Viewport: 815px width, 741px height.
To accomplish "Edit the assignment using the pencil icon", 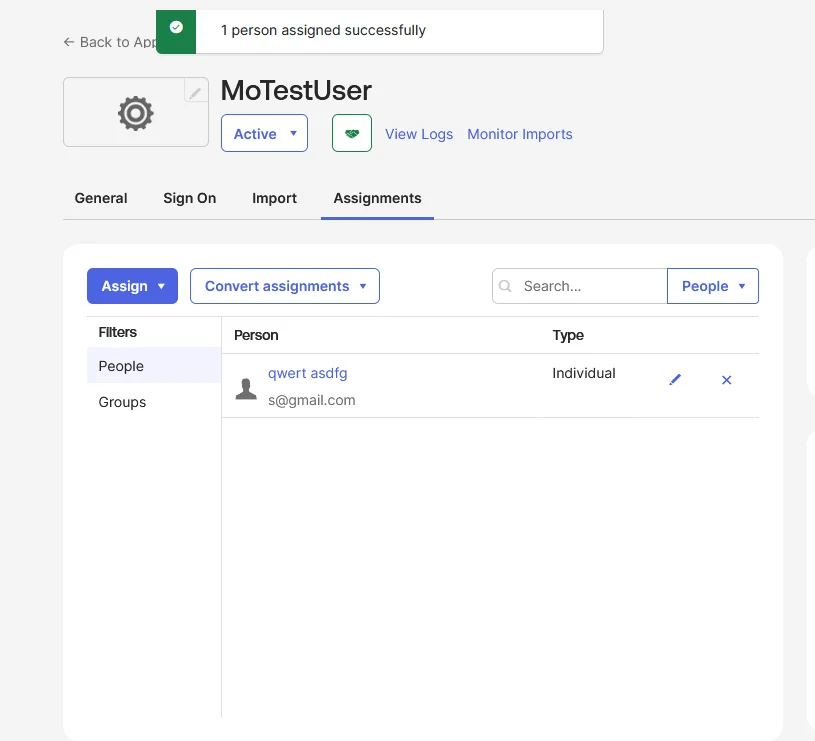I will pyautogui.click(x=675, y=379).
